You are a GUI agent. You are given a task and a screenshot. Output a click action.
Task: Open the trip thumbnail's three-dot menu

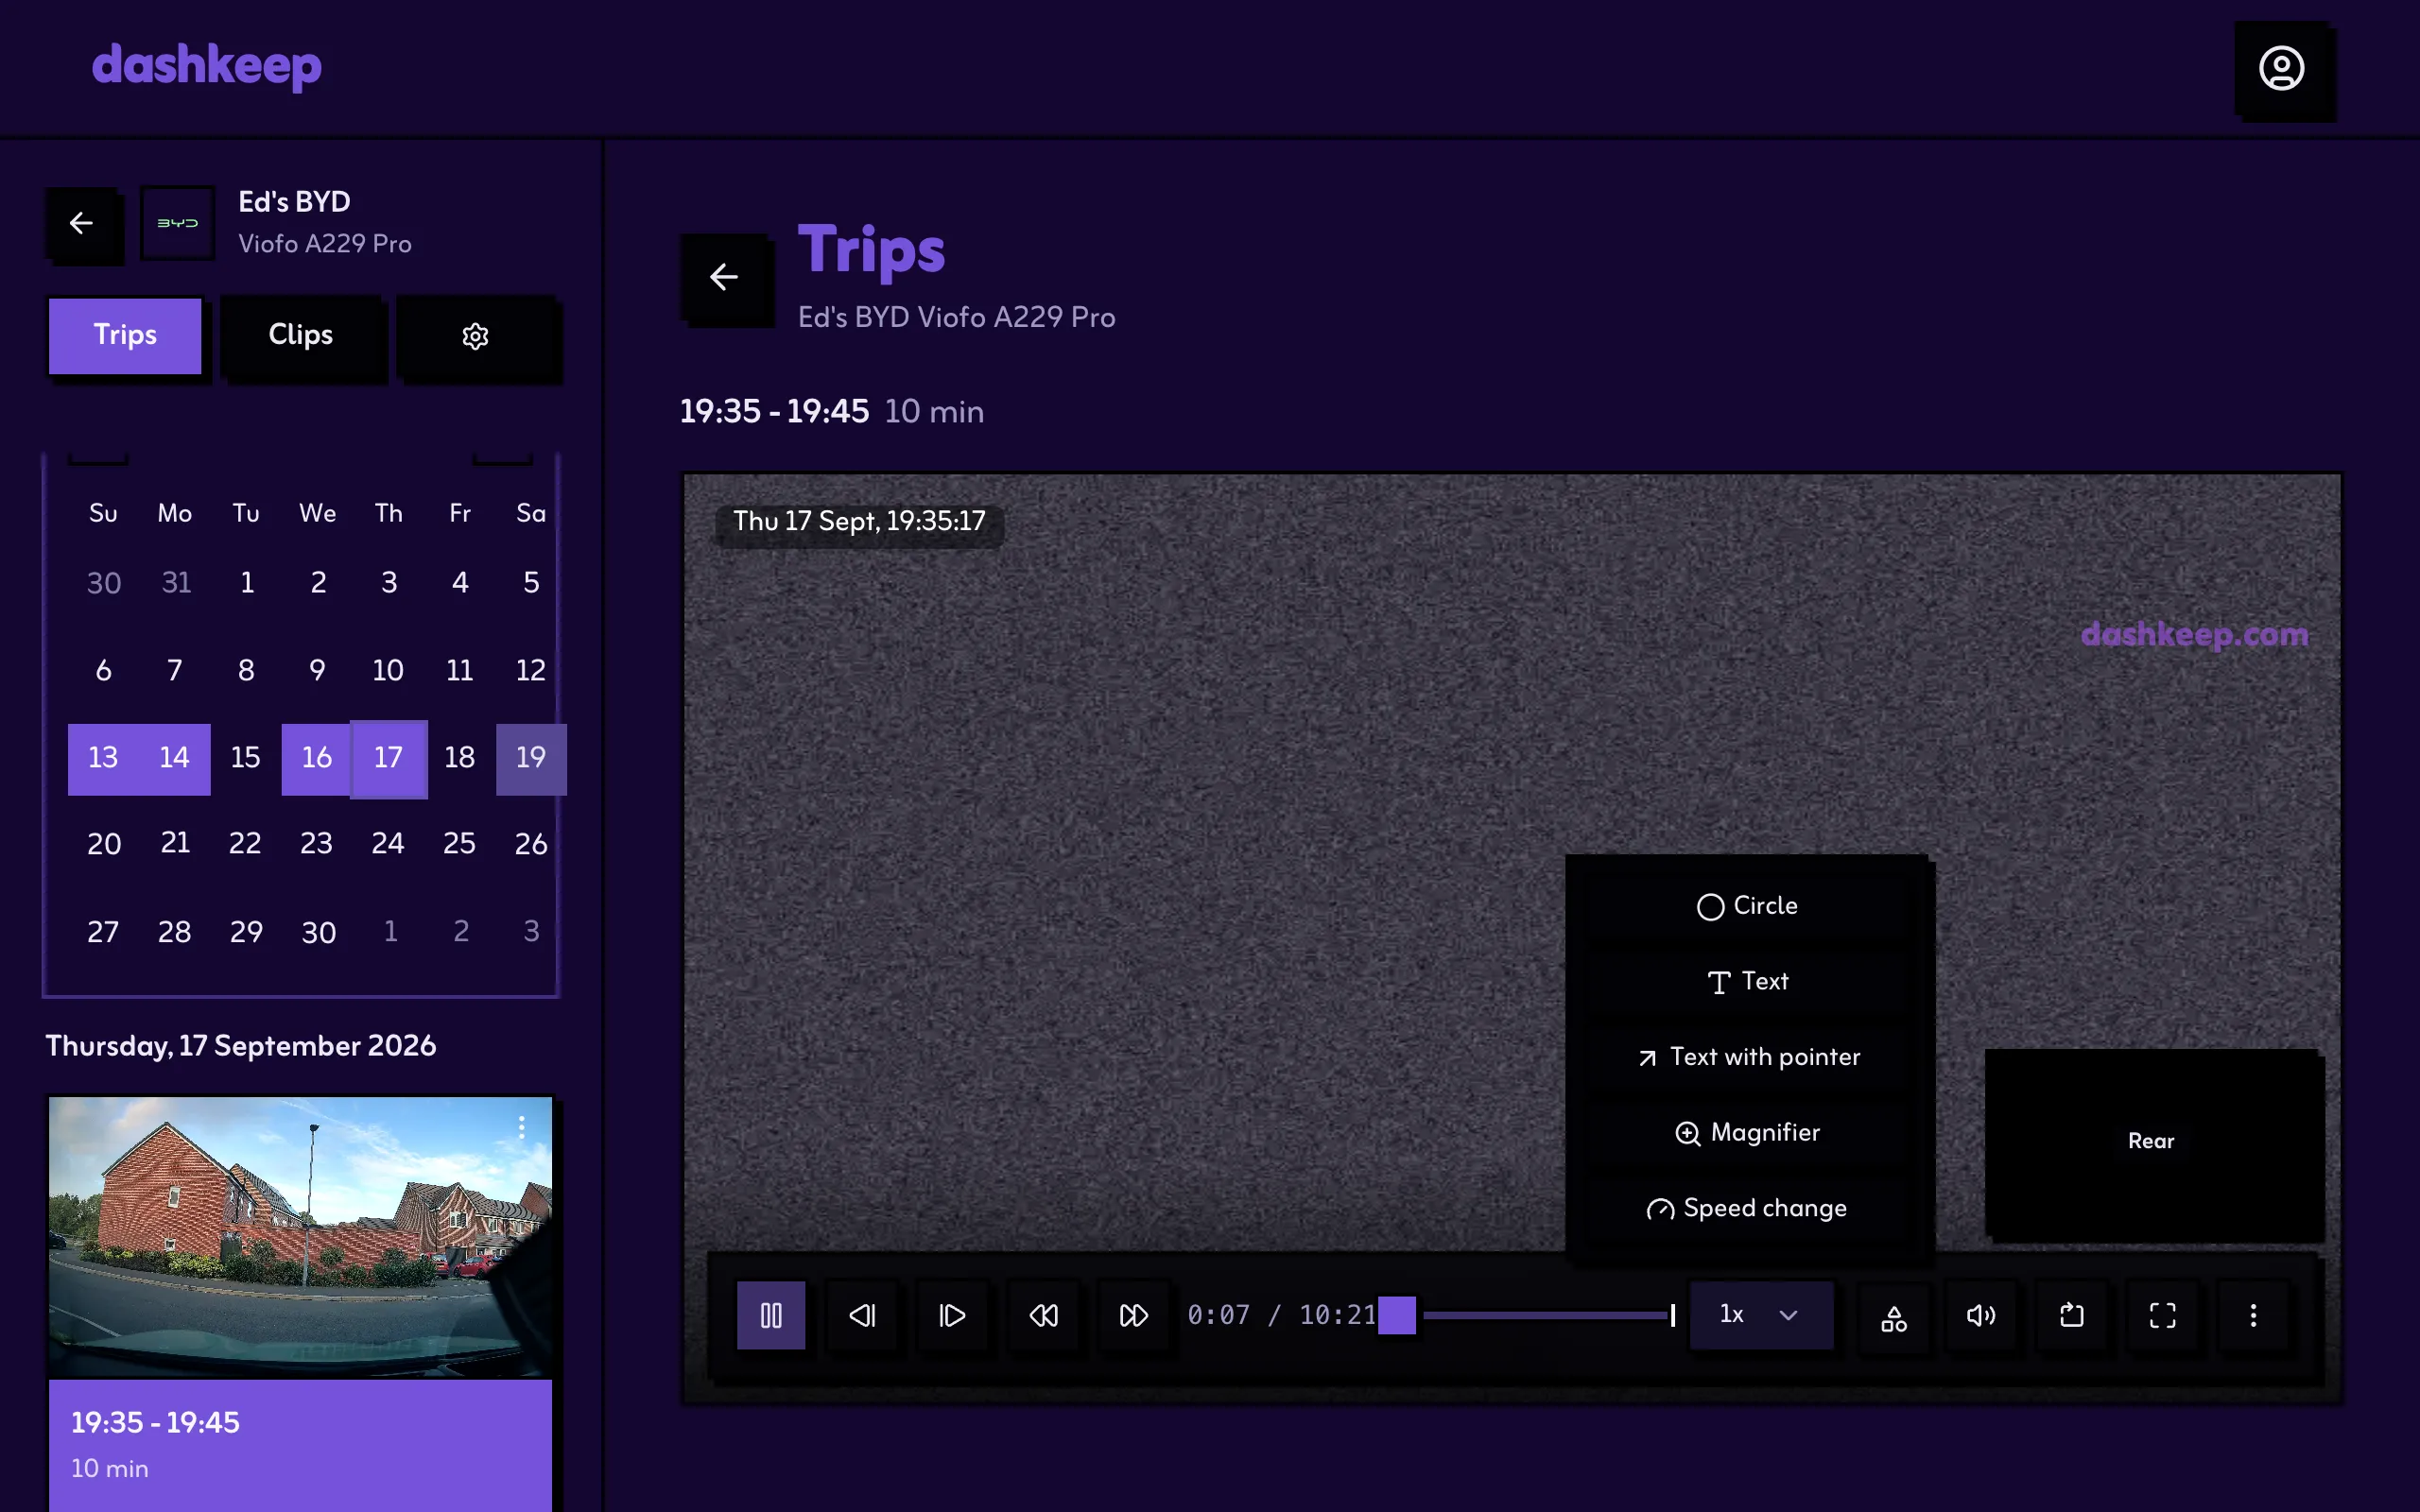tap(521, 1128)
